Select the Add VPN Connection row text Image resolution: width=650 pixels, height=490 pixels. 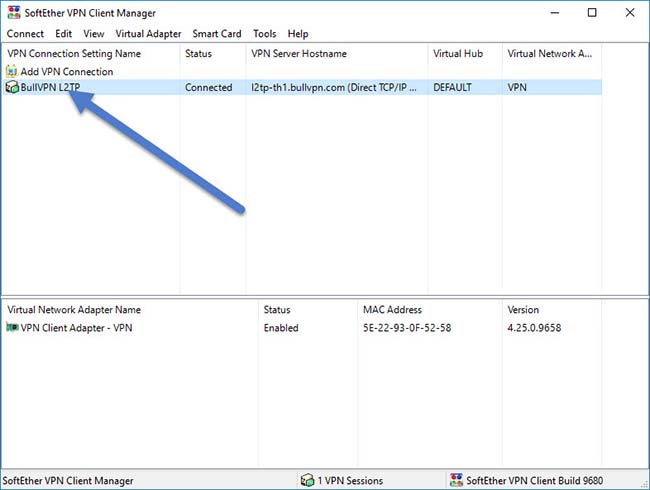(x=67, y=72)
